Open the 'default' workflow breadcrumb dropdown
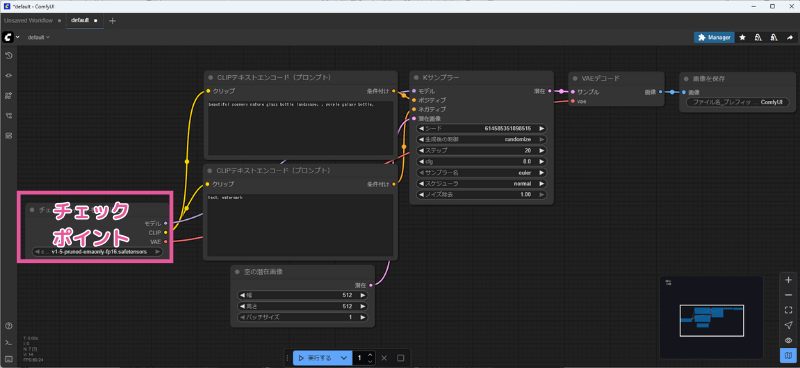Screen dimensions: 800x368 pyautogui.click(x=39, y=37)
